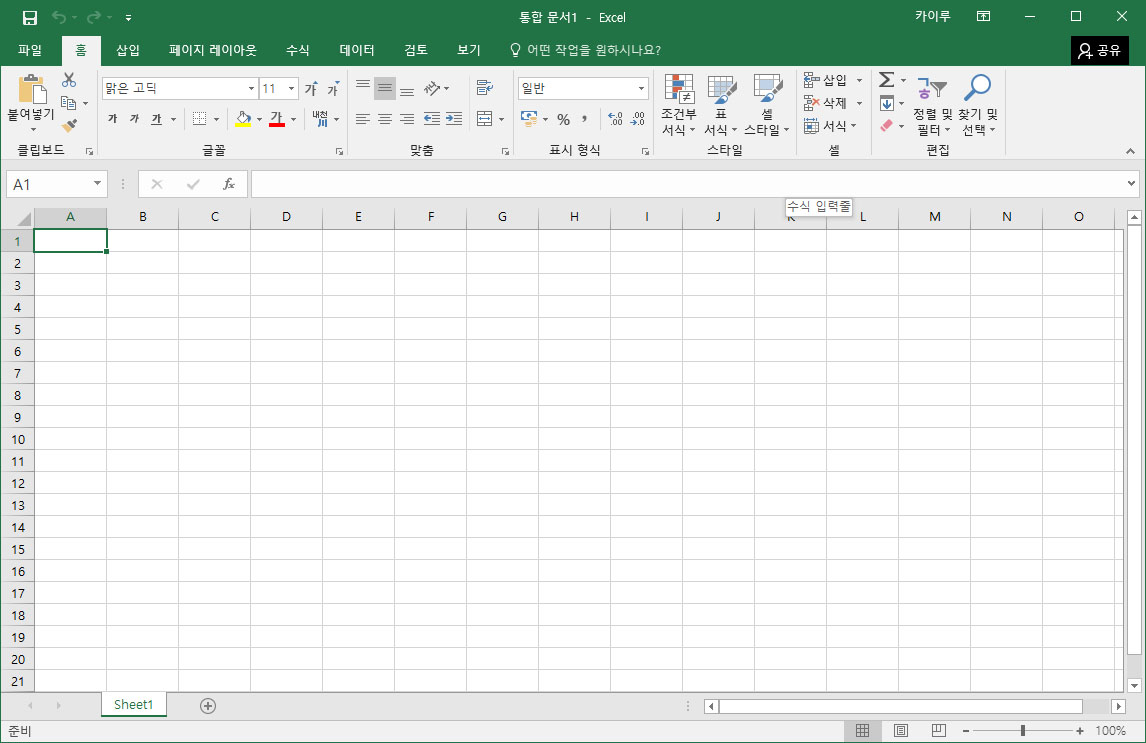Click the yellow fill color button
This screenshot has width=1146, height=743.
click(x=243, y=119)
